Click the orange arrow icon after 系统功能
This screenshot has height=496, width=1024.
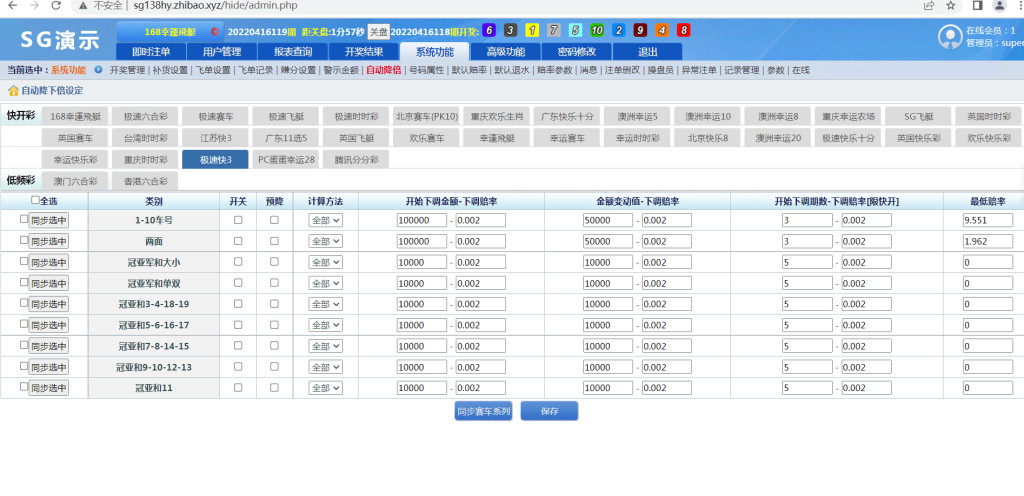(98, 70)
